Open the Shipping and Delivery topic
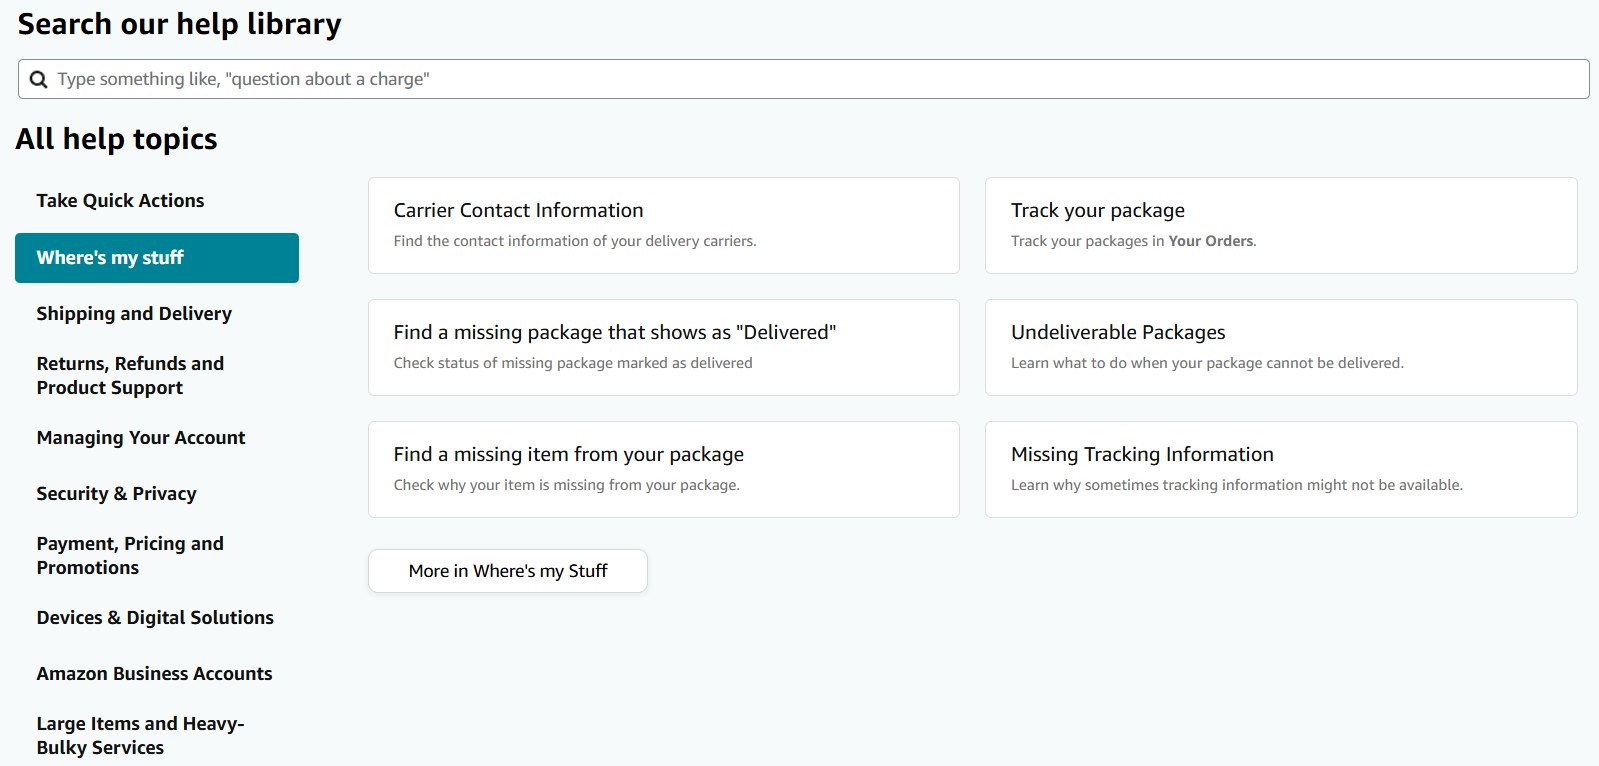Screen dimensions: 1599x766 (134, 314)
